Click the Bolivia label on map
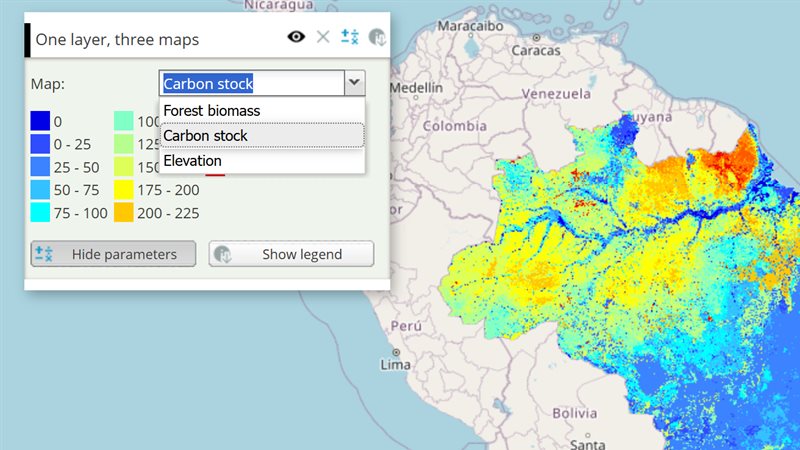The image size is (800, 450). point(574,413)
